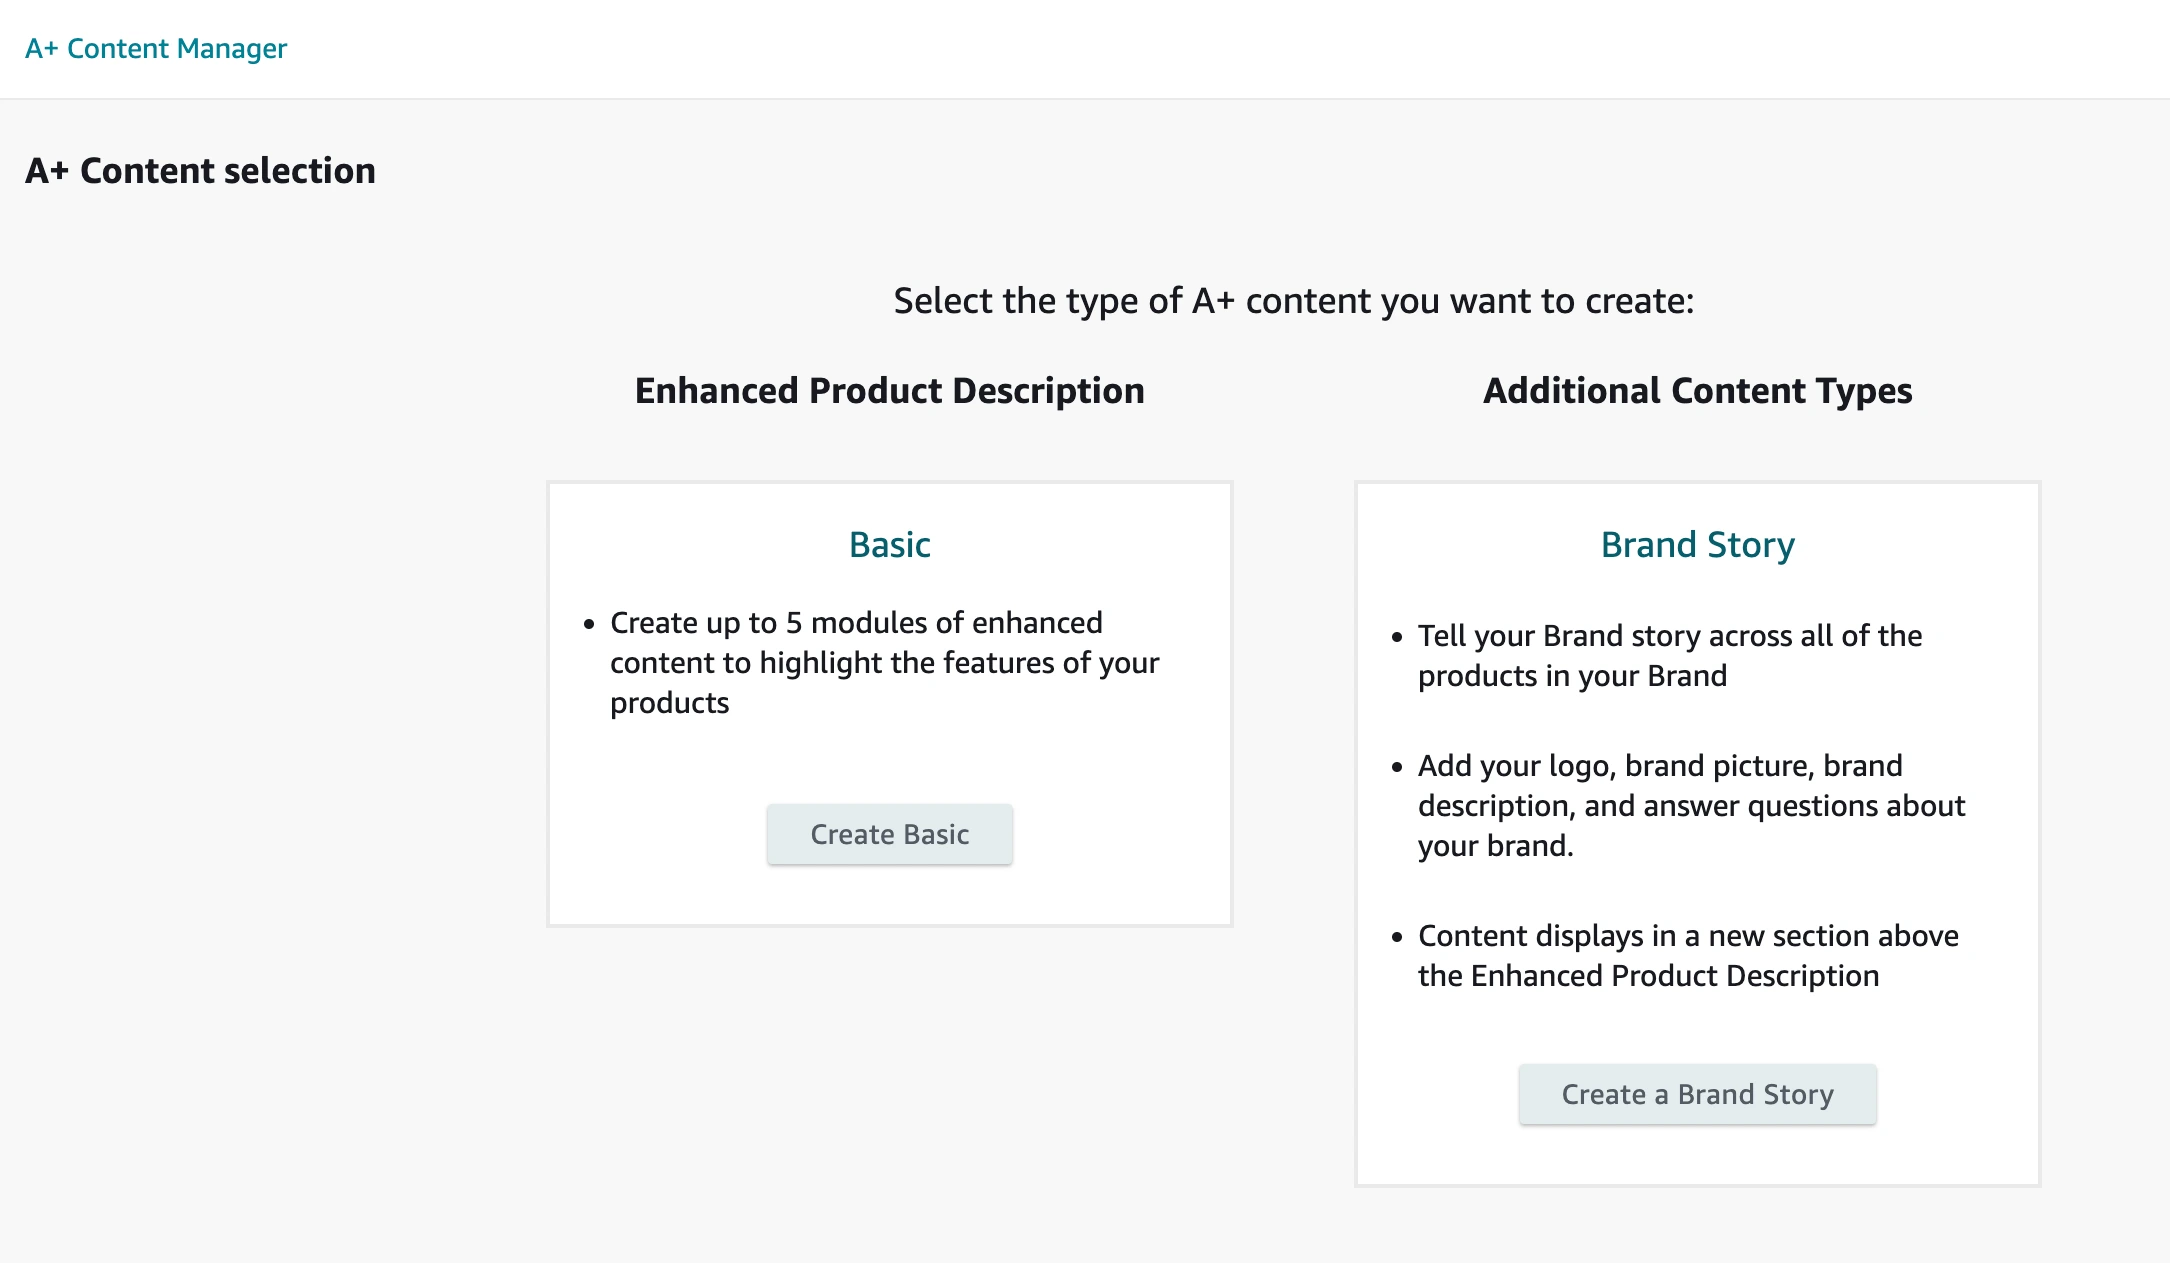The height and width of the screenshot is (1263, 2170).
Task: Click the bullet dot beside 'Content displays'
Action: coord(1397,937)
